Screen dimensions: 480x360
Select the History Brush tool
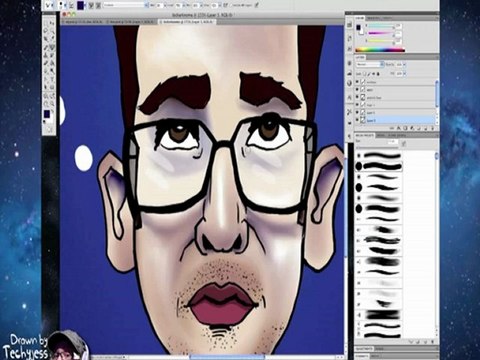(52, 55)
